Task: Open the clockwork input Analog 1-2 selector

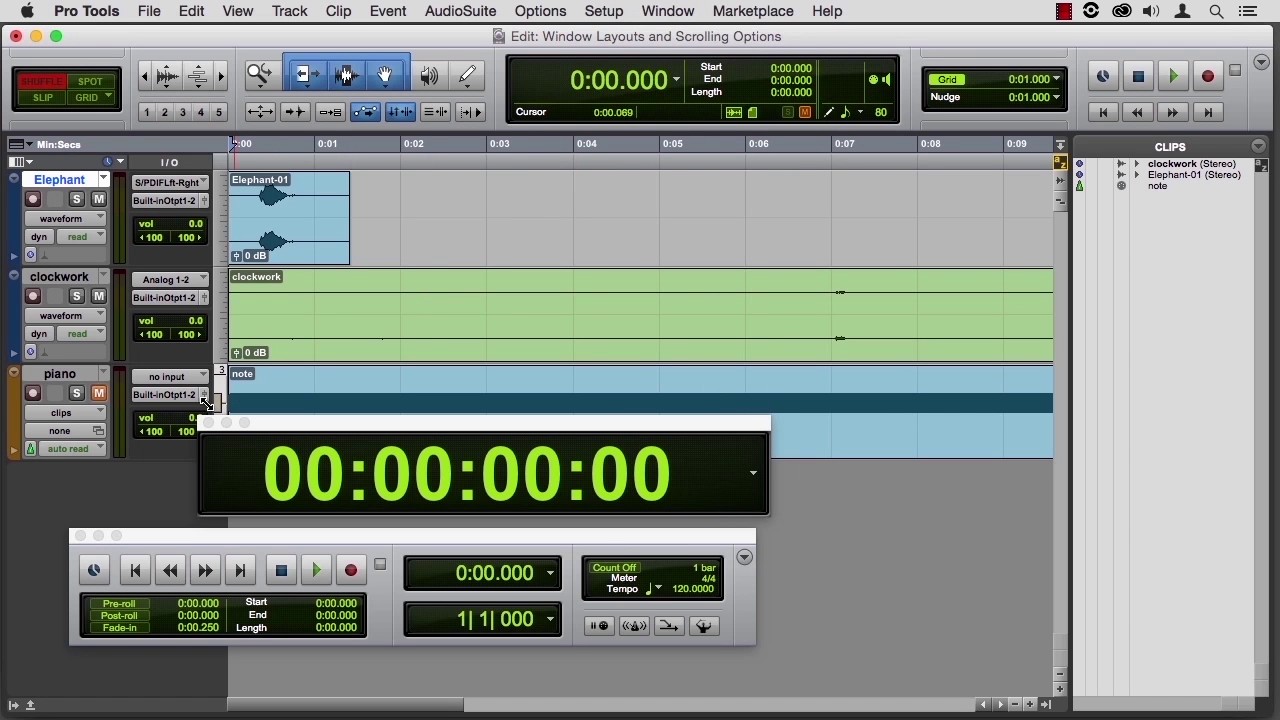Action: (x=170, y=279)
